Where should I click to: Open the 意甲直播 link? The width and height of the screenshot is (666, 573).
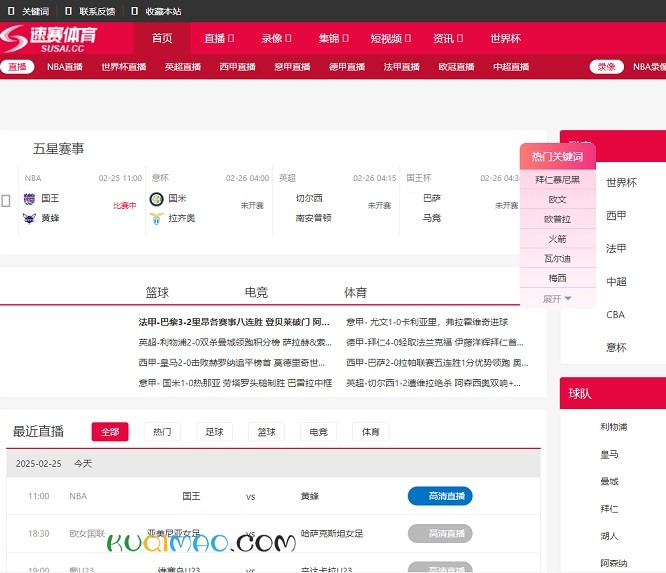(292, 67)
